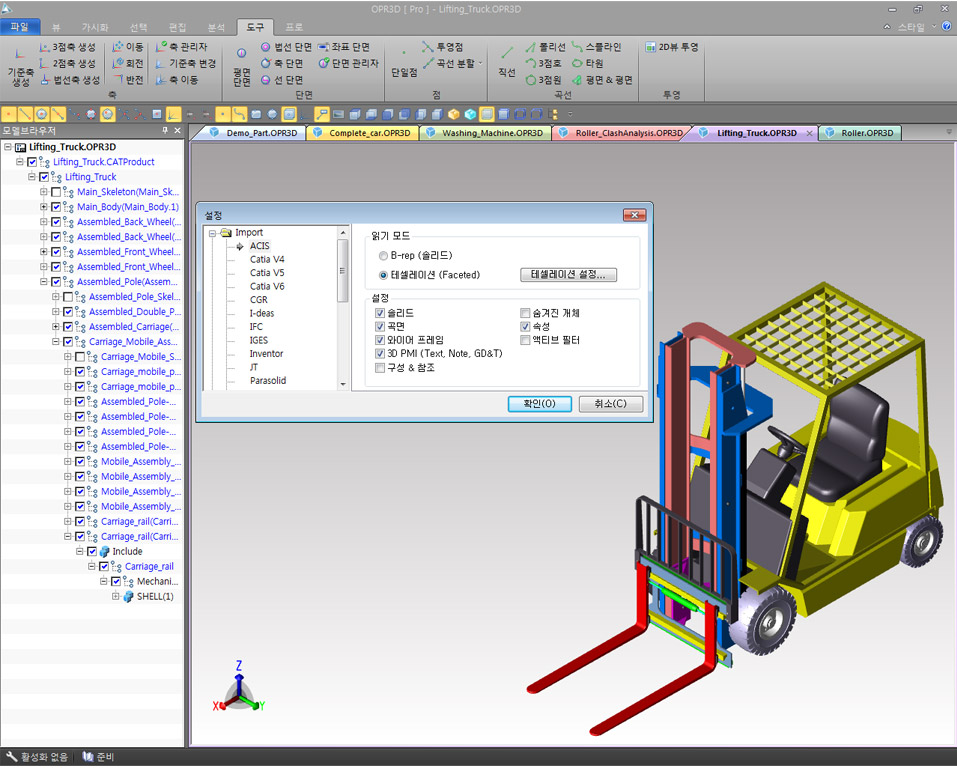Select the 3점축 생성 tool
This screenshot has width=957, height=770.
(x=68, y=47)
